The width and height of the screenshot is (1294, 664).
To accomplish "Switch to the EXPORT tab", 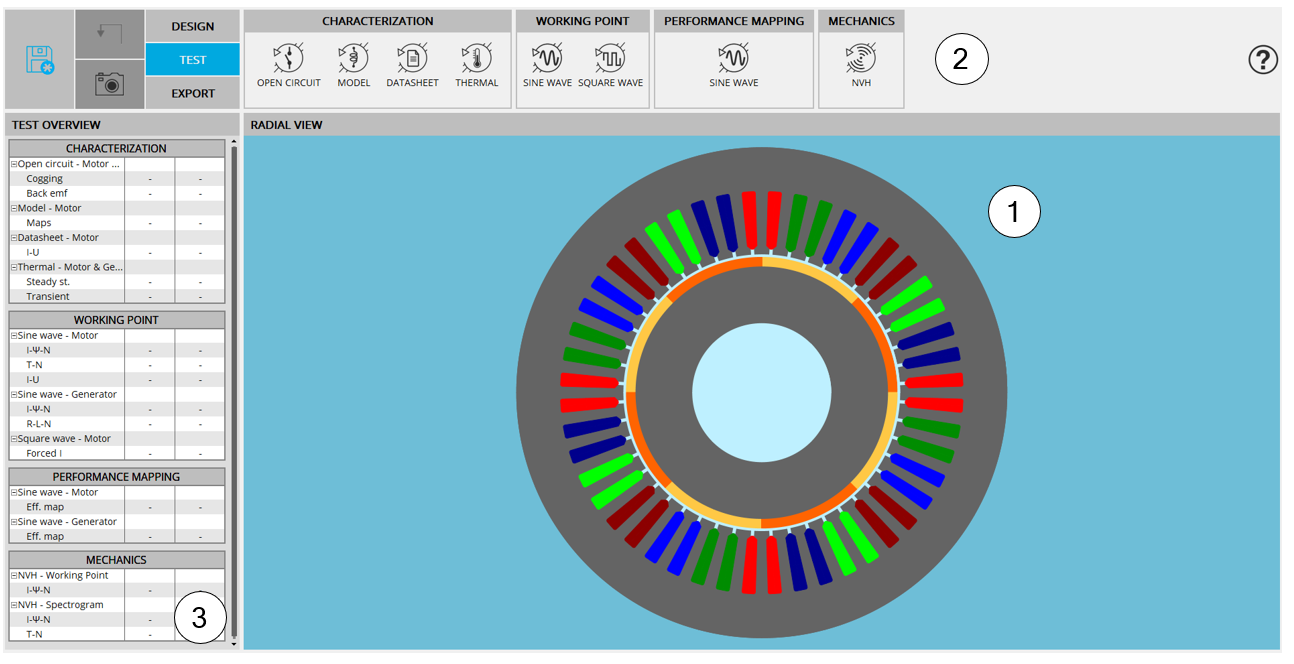I will (x=192, y=93).
